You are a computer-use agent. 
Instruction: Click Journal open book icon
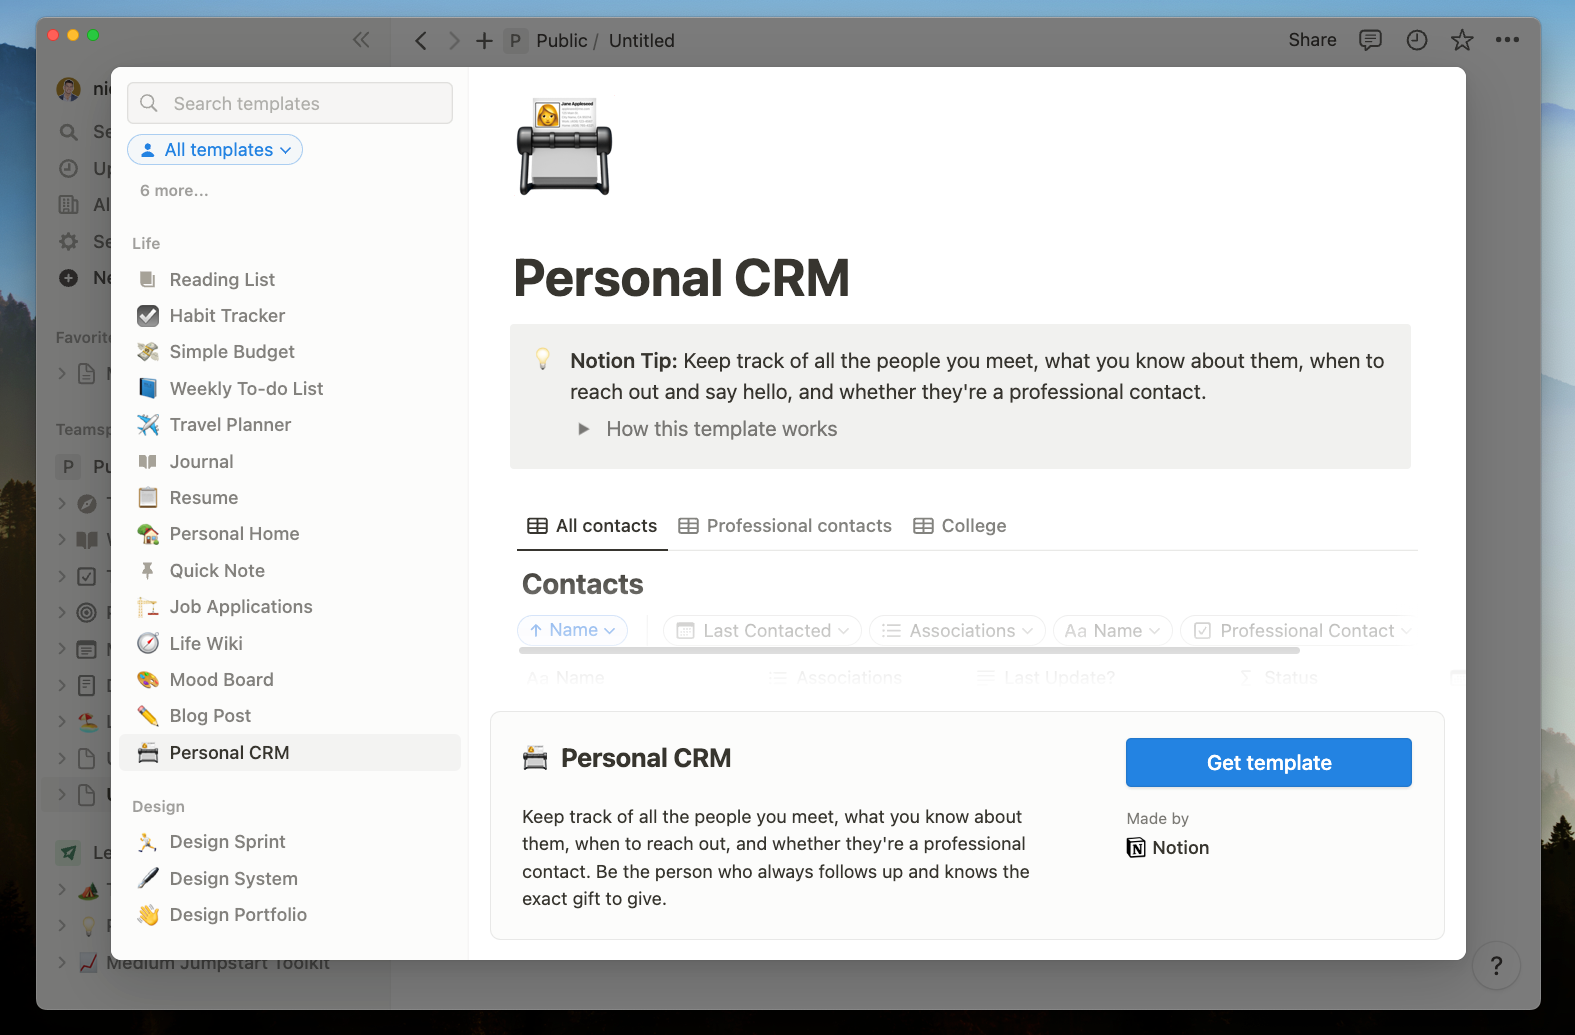(148, 461)
